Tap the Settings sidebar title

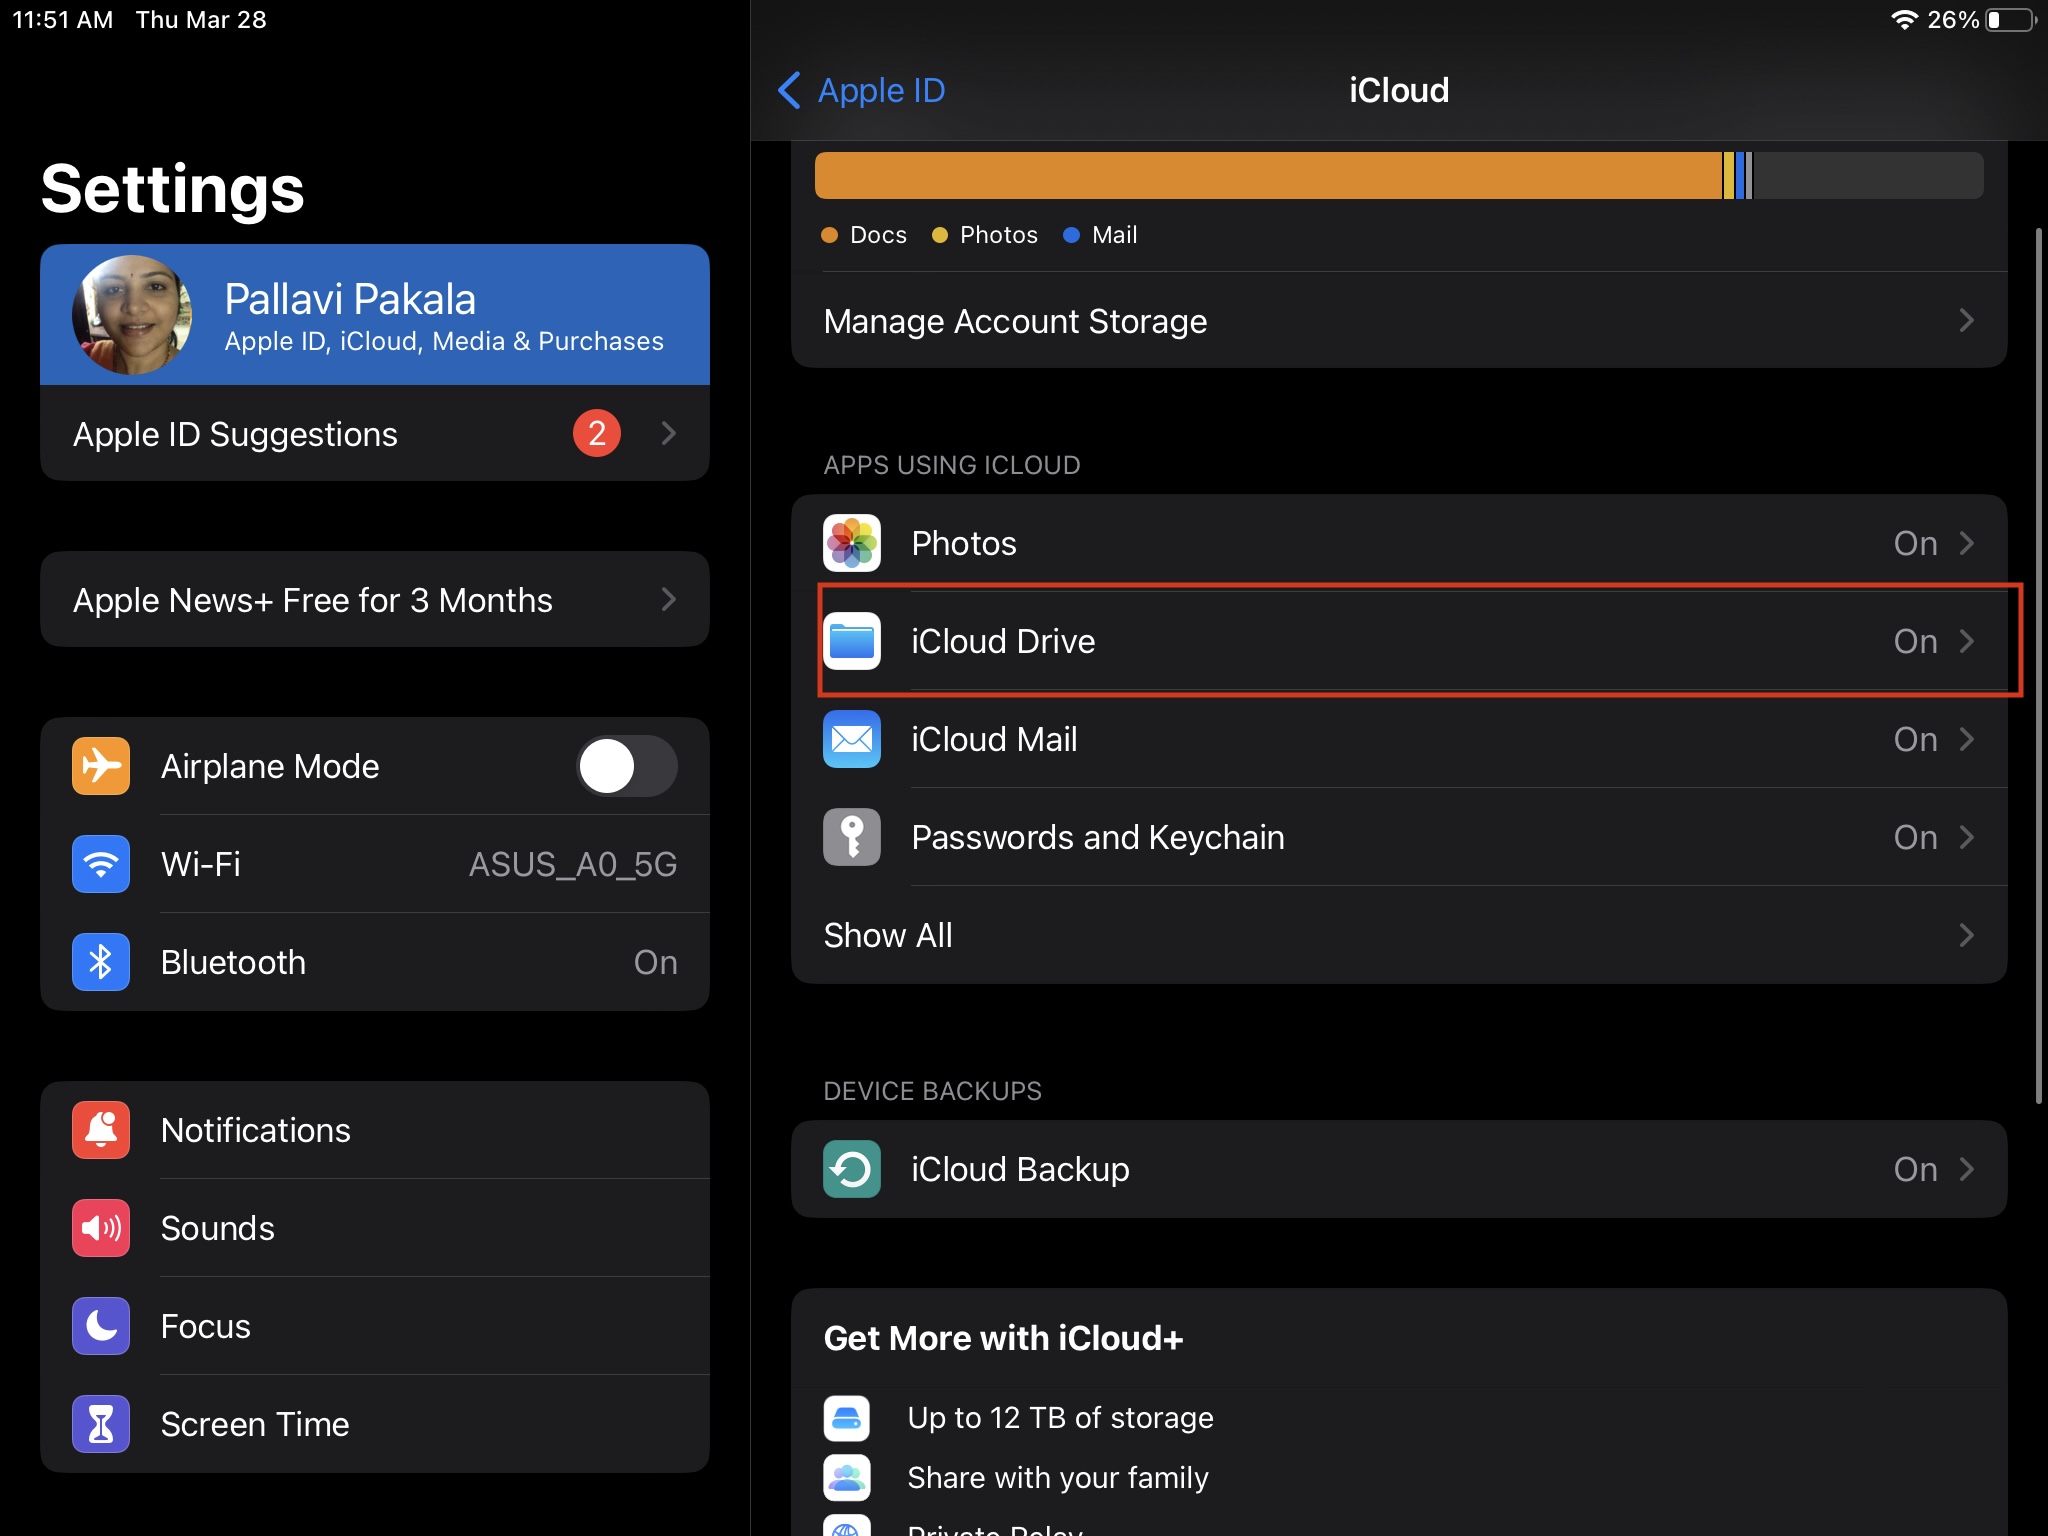pos(172,189)
